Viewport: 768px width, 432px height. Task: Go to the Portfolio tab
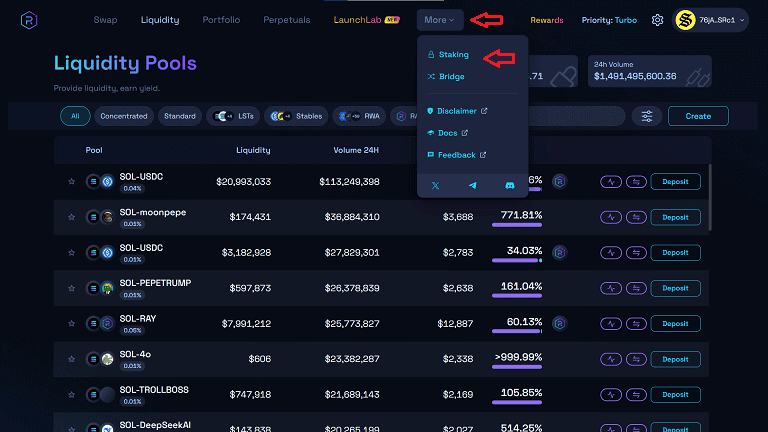point(221,20)
